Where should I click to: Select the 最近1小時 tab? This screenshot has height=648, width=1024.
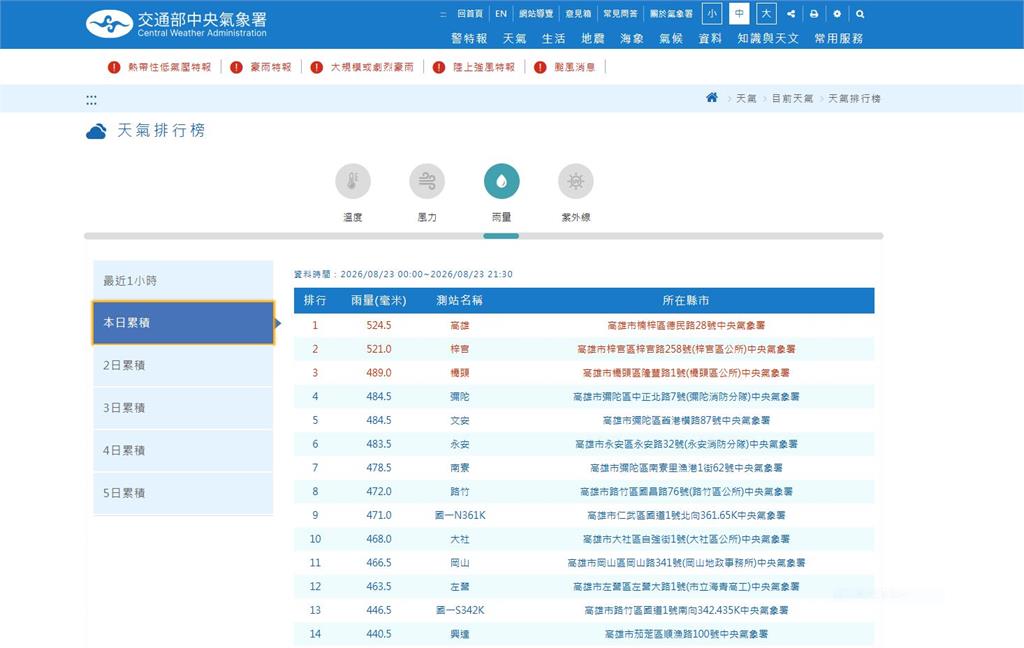click(x=183, y=280)
